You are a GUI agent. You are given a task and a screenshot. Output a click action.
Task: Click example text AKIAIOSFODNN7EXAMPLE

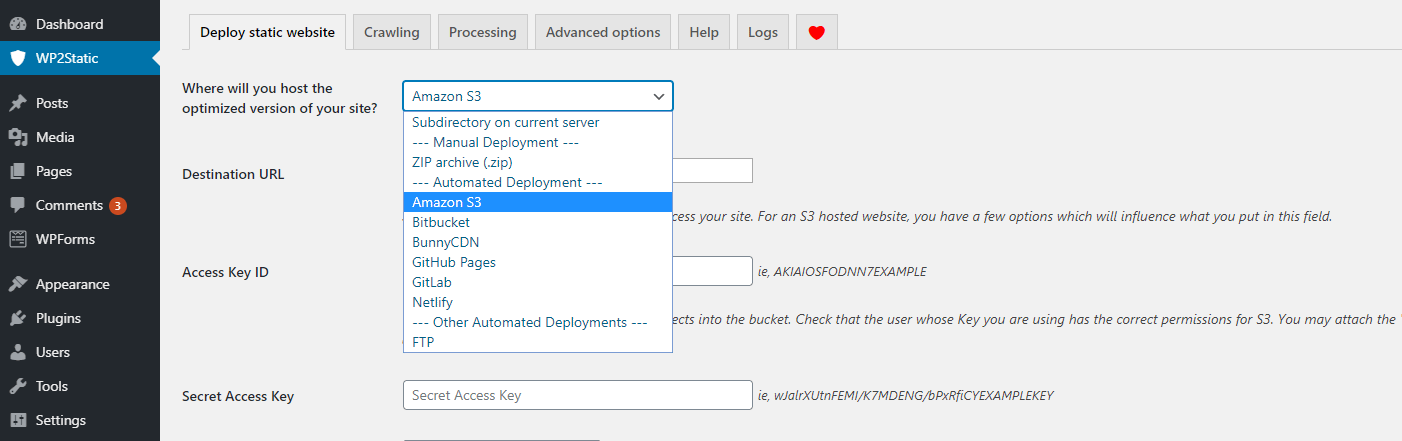point(850,271)
